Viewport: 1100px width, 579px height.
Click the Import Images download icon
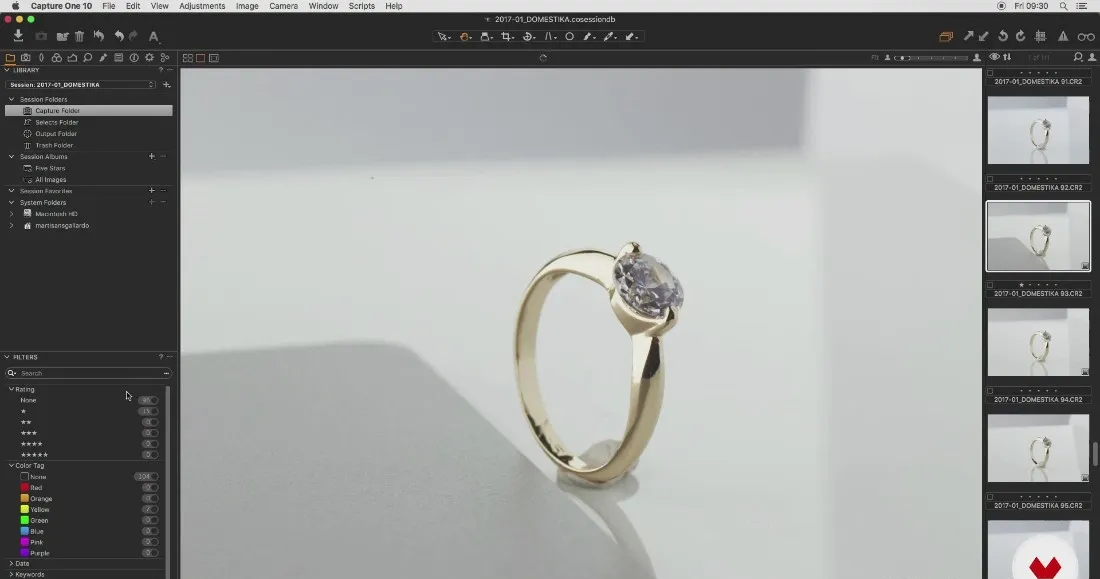coord(18,36)
